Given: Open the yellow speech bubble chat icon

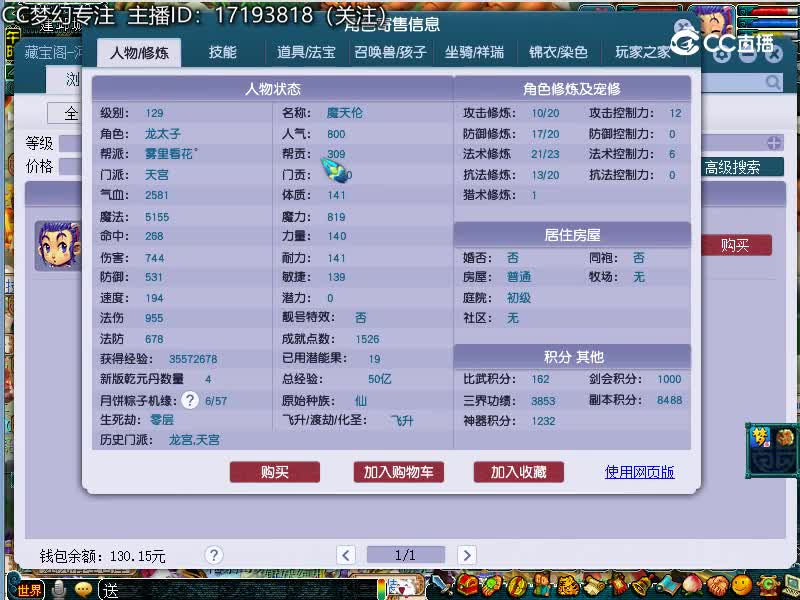Looking at the screenshot, I should click(x=83, y=590).
